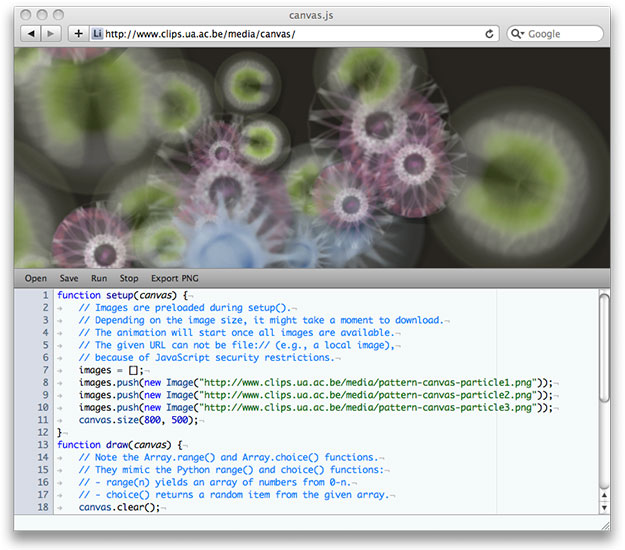Image resolution: width=625 pixels, height=550 pixels.
Task: Click the browser Back arrow button
Action: click(30, 33)
